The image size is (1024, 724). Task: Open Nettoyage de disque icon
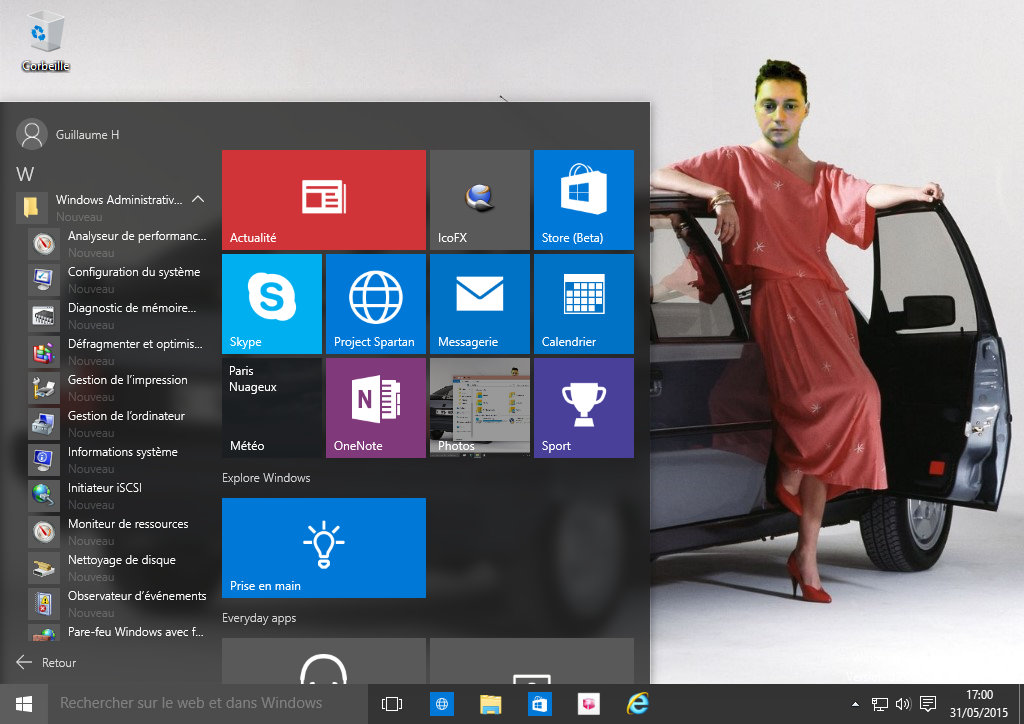click(x=44, y=568)
